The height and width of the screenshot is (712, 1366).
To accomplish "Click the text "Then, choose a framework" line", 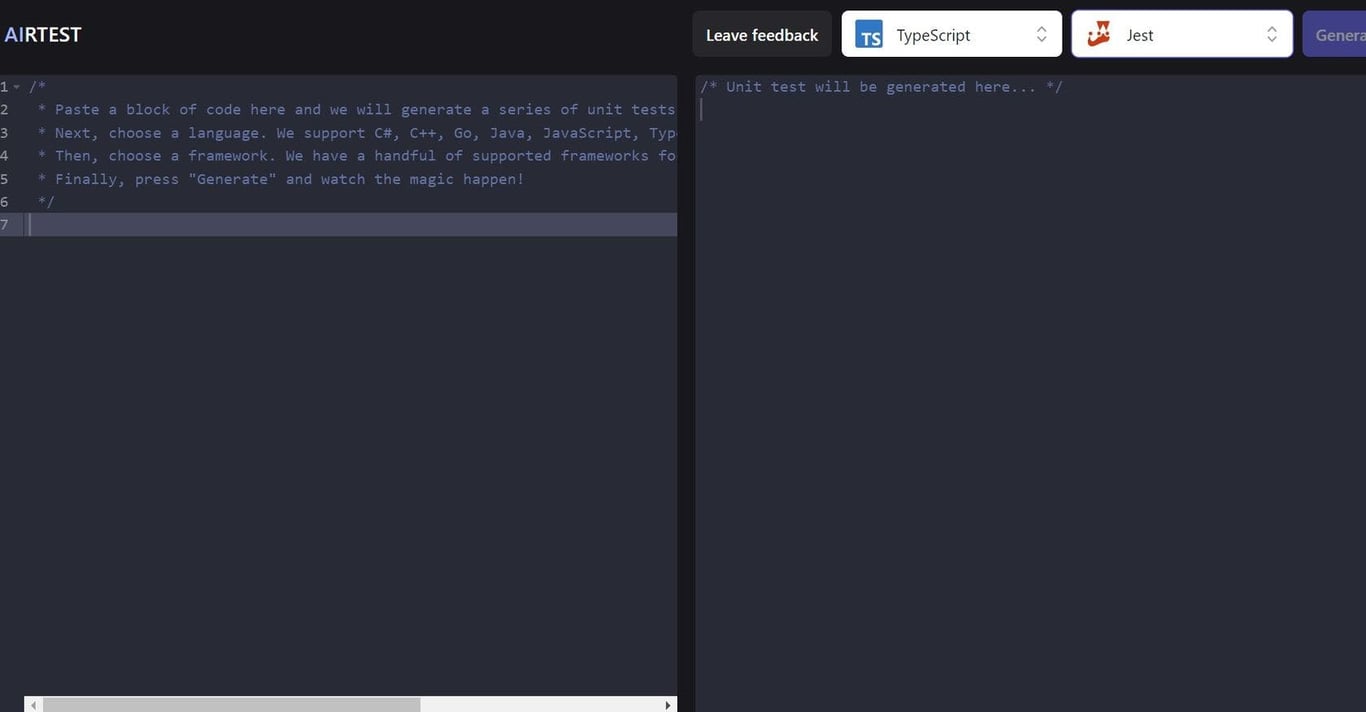I will [358, 156].
